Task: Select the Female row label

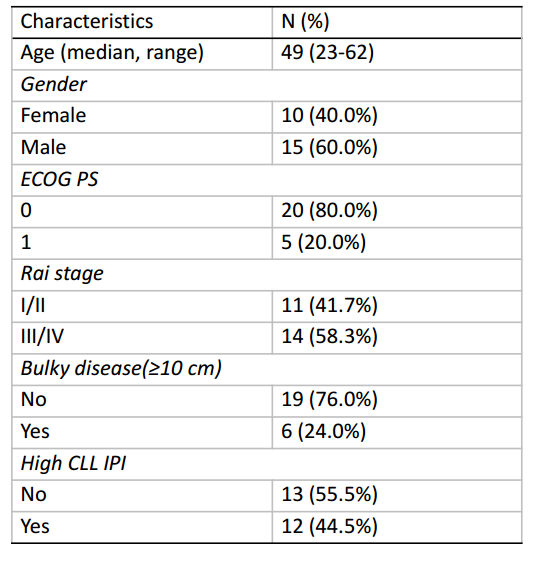Action: [x=53, y=116]
